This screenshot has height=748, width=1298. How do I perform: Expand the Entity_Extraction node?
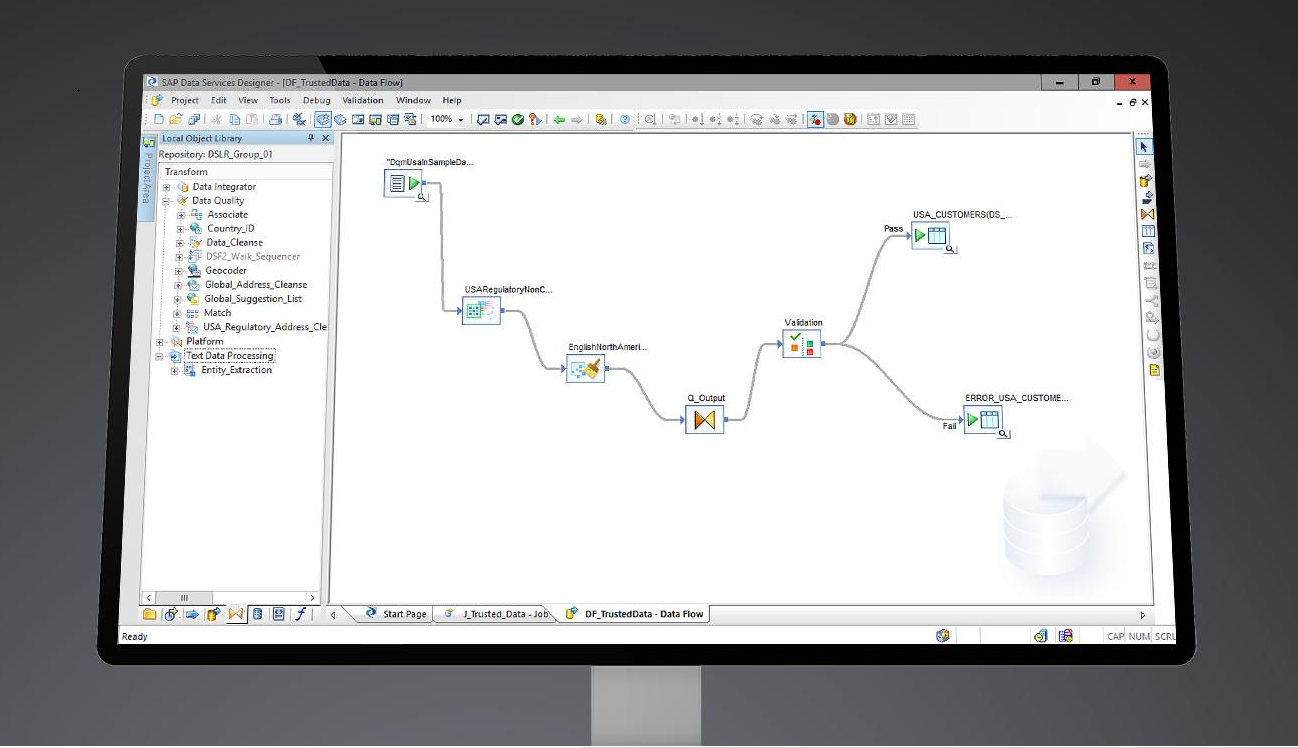[175, 370]
